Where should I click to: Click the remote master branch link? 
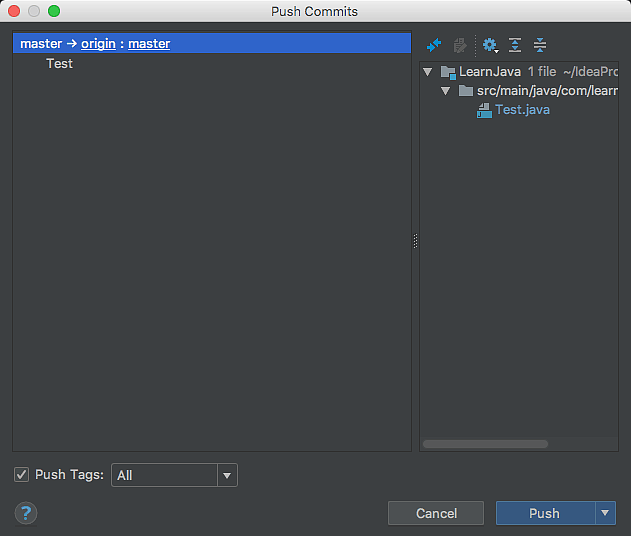click(149, 44)
